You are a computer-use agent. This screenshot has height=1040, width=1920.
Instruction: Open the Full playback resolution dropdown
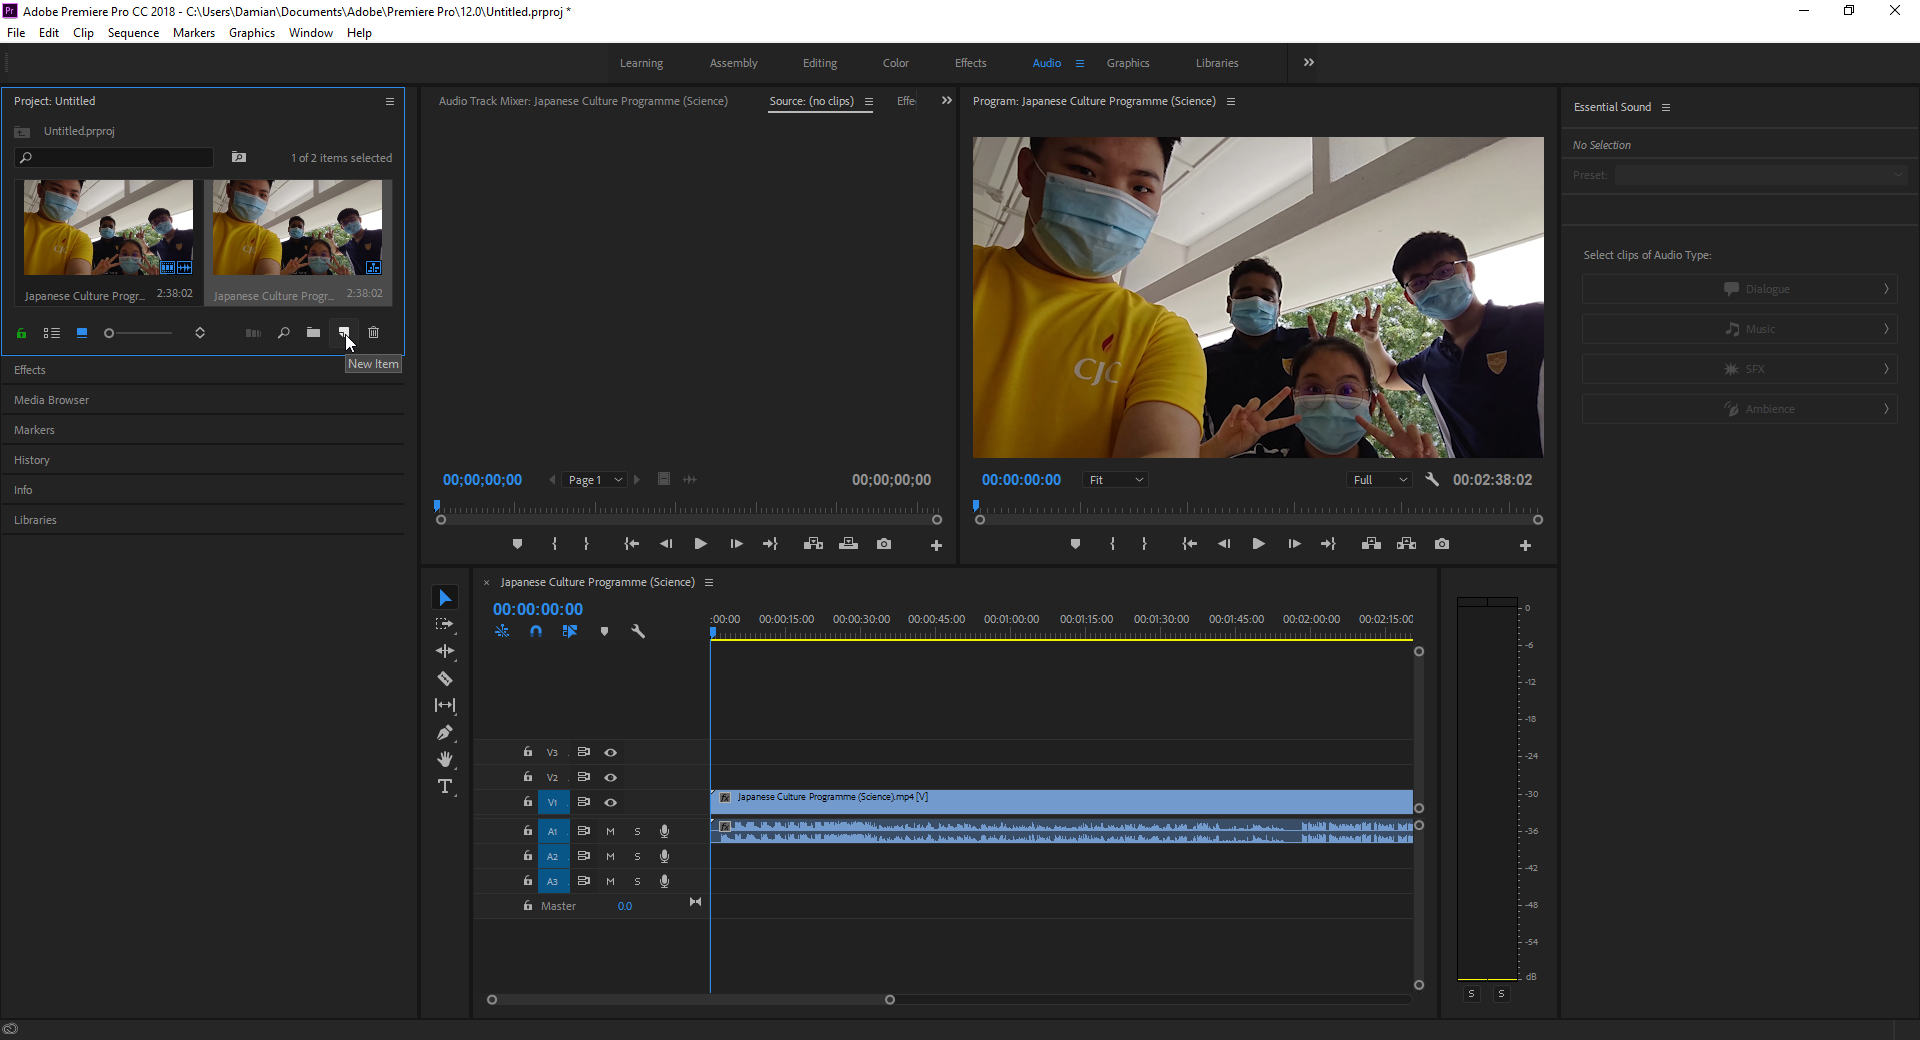[x=1379, y=481]
